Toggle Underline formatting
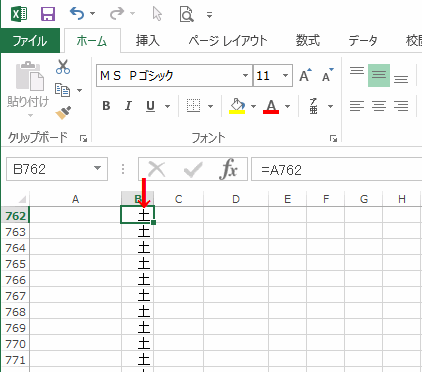422x372 pixels. pos(151,106)
